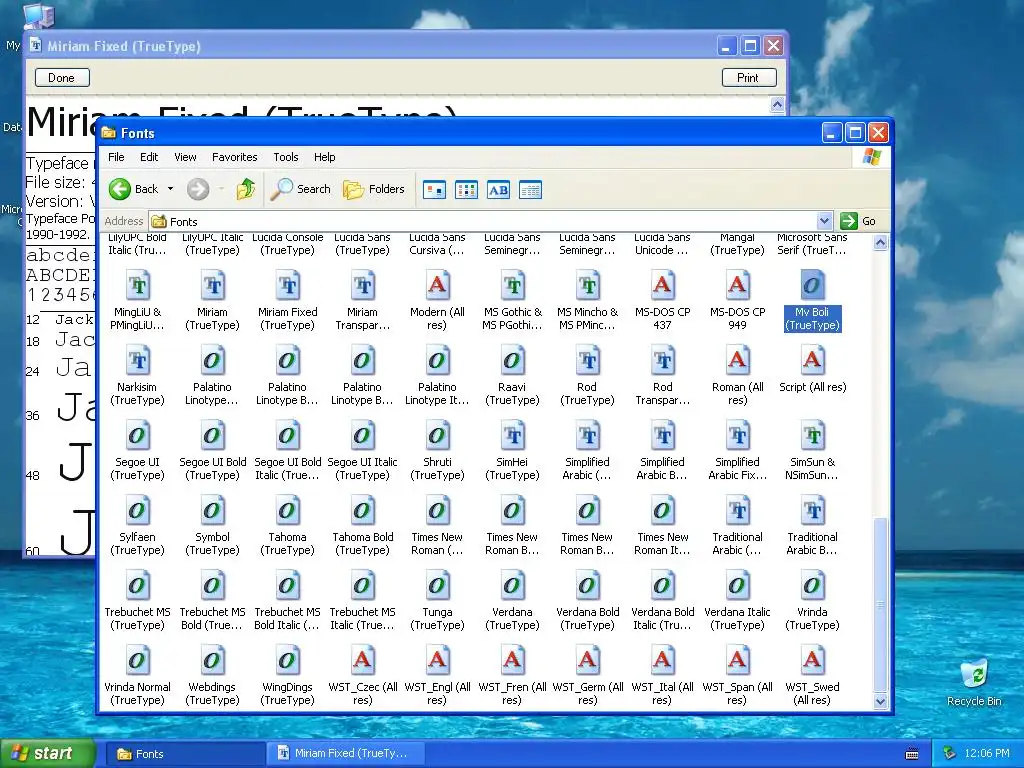The width and height of the screenshot is (1024, 768).
Task: Expand the Address bar dropdown
Action: coord(824,221)
